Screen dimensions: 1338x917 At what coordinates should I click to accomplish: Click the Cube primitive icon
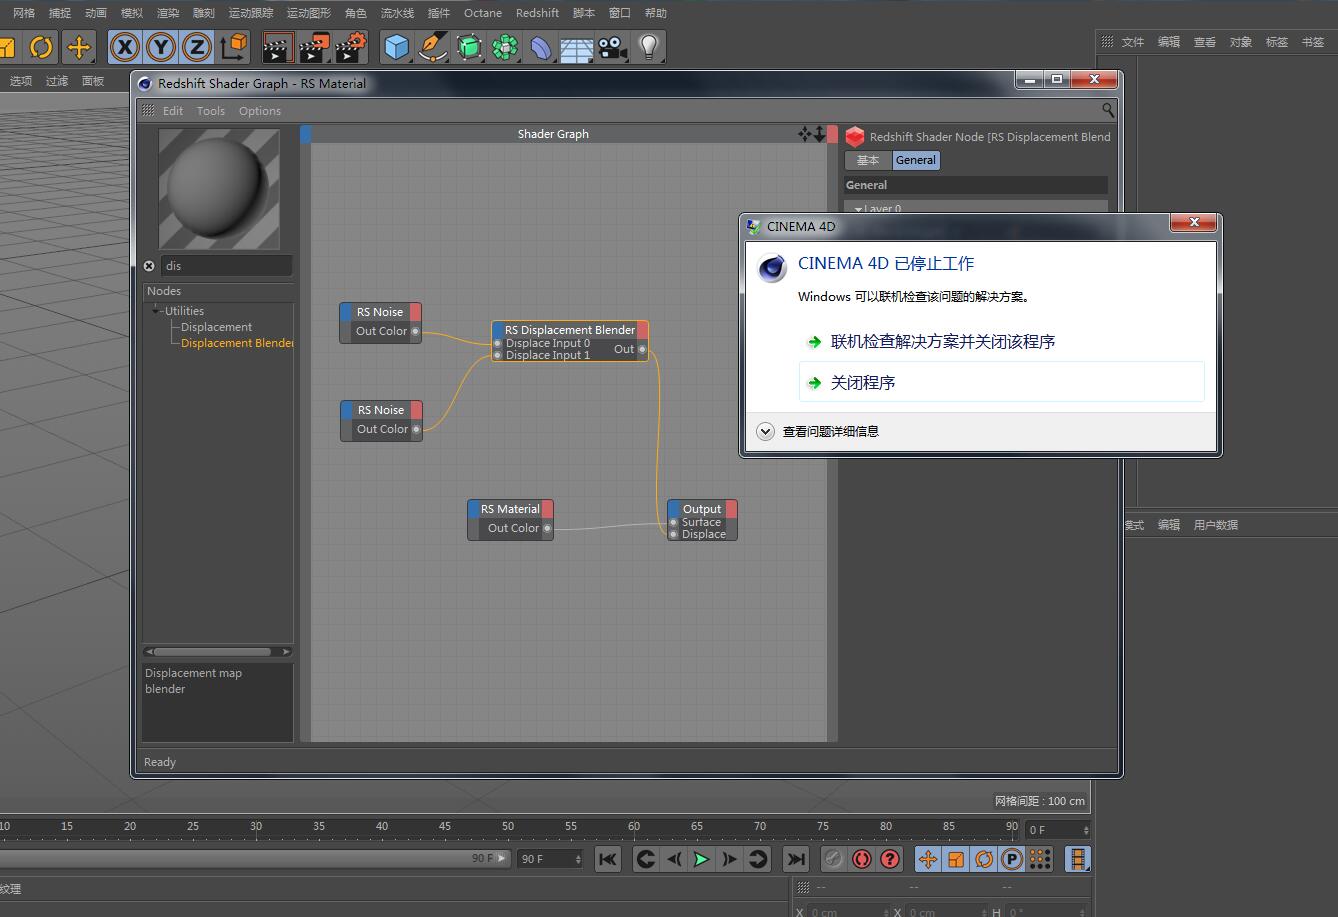point(397,47)
